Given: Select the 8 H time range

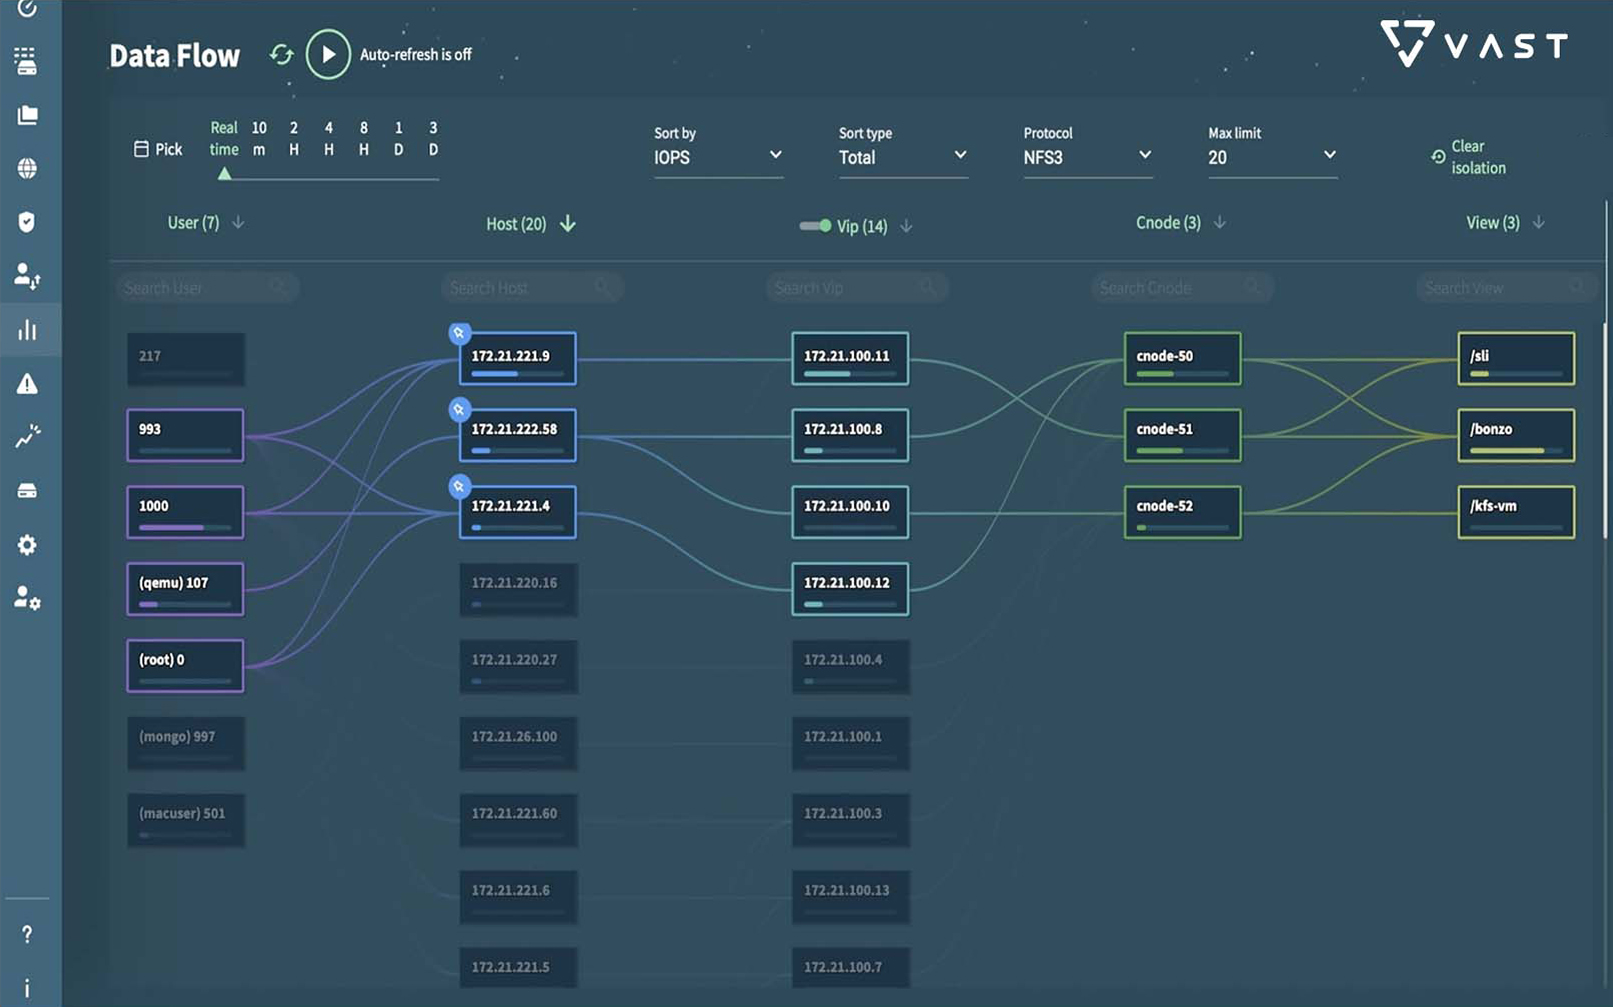Looking at the screenshot, I should [x=364, y=139].
